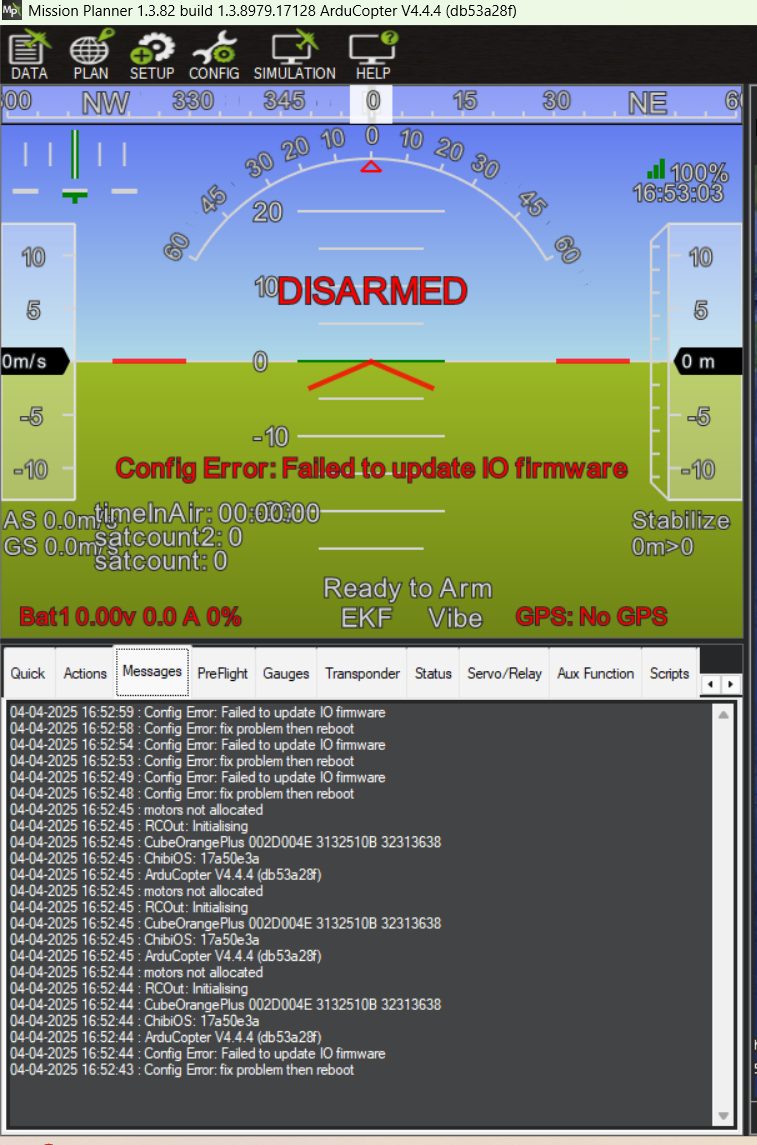The height and width of the screenshot is (1145, 757).
Task: Open the Scripts tab
Action: click(669, 673)
